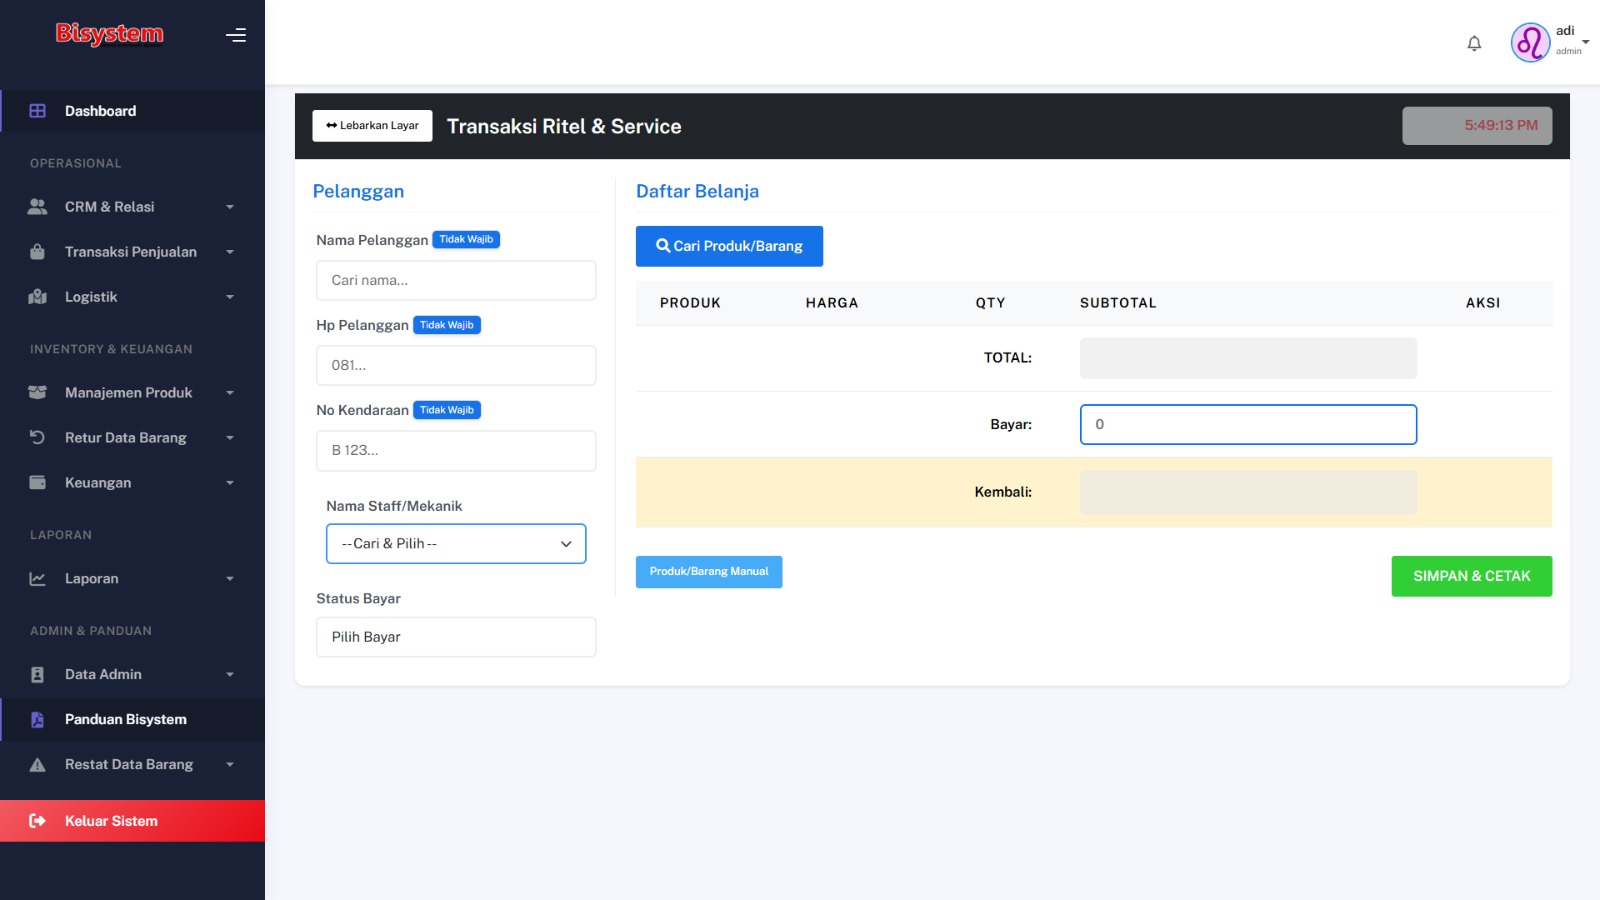Click the Data Admin badge icon
Viewport: 1600px width, 900px height.
[38, 675]
